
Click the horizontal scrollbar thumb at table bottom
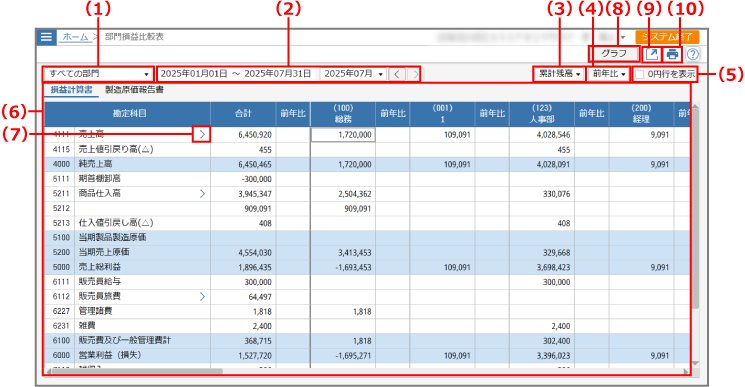pos(137,371)
